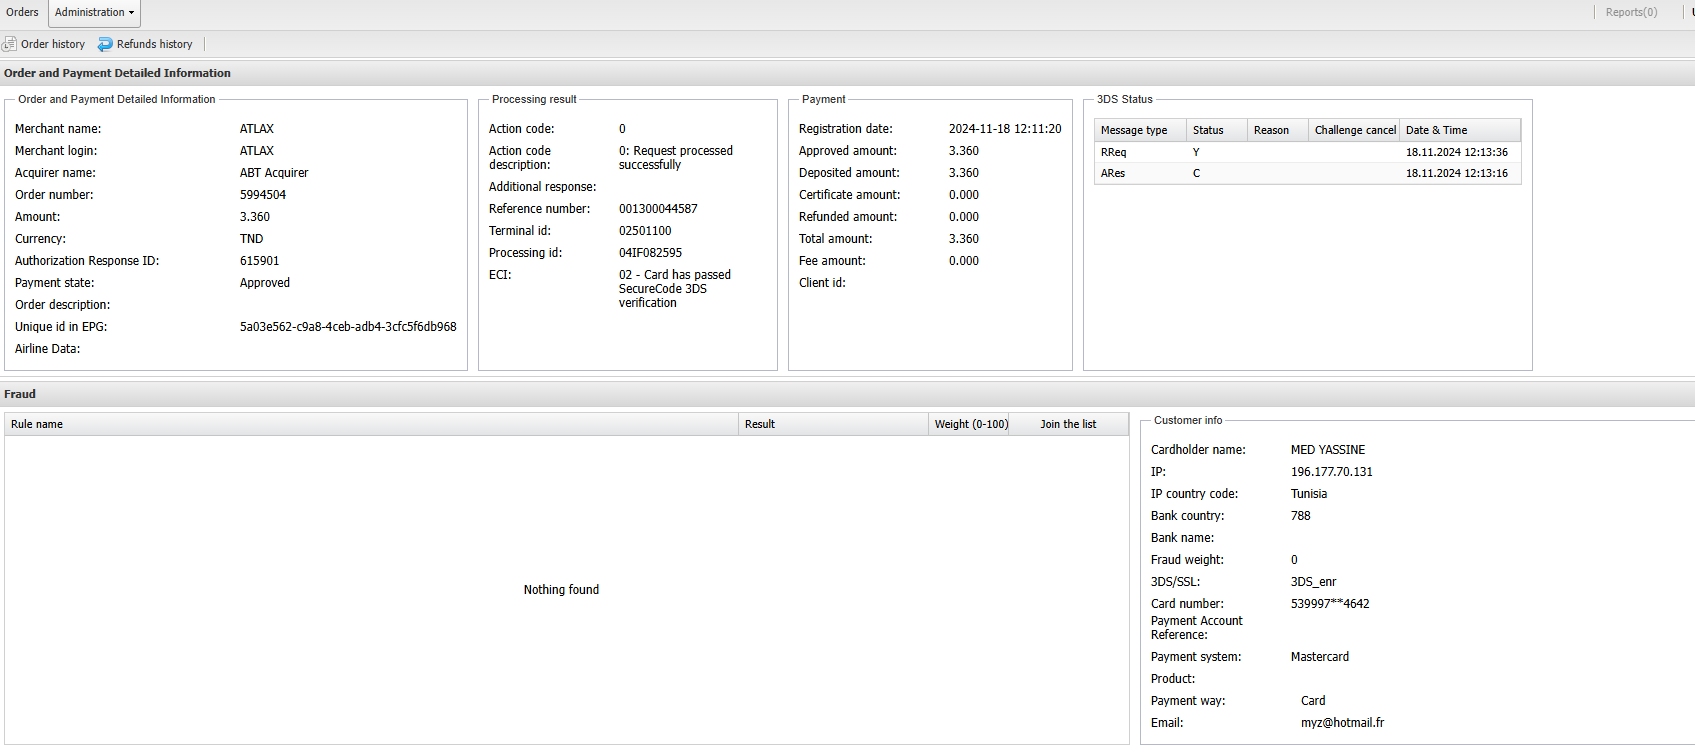
Task: Click the IP address 196.177.70.131
Action: tap(1331, 472)
